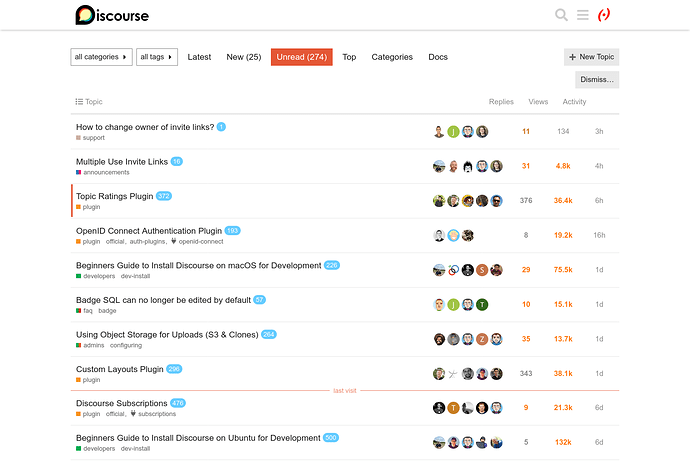Open Using Object Storage for Uploads topic

167,335
